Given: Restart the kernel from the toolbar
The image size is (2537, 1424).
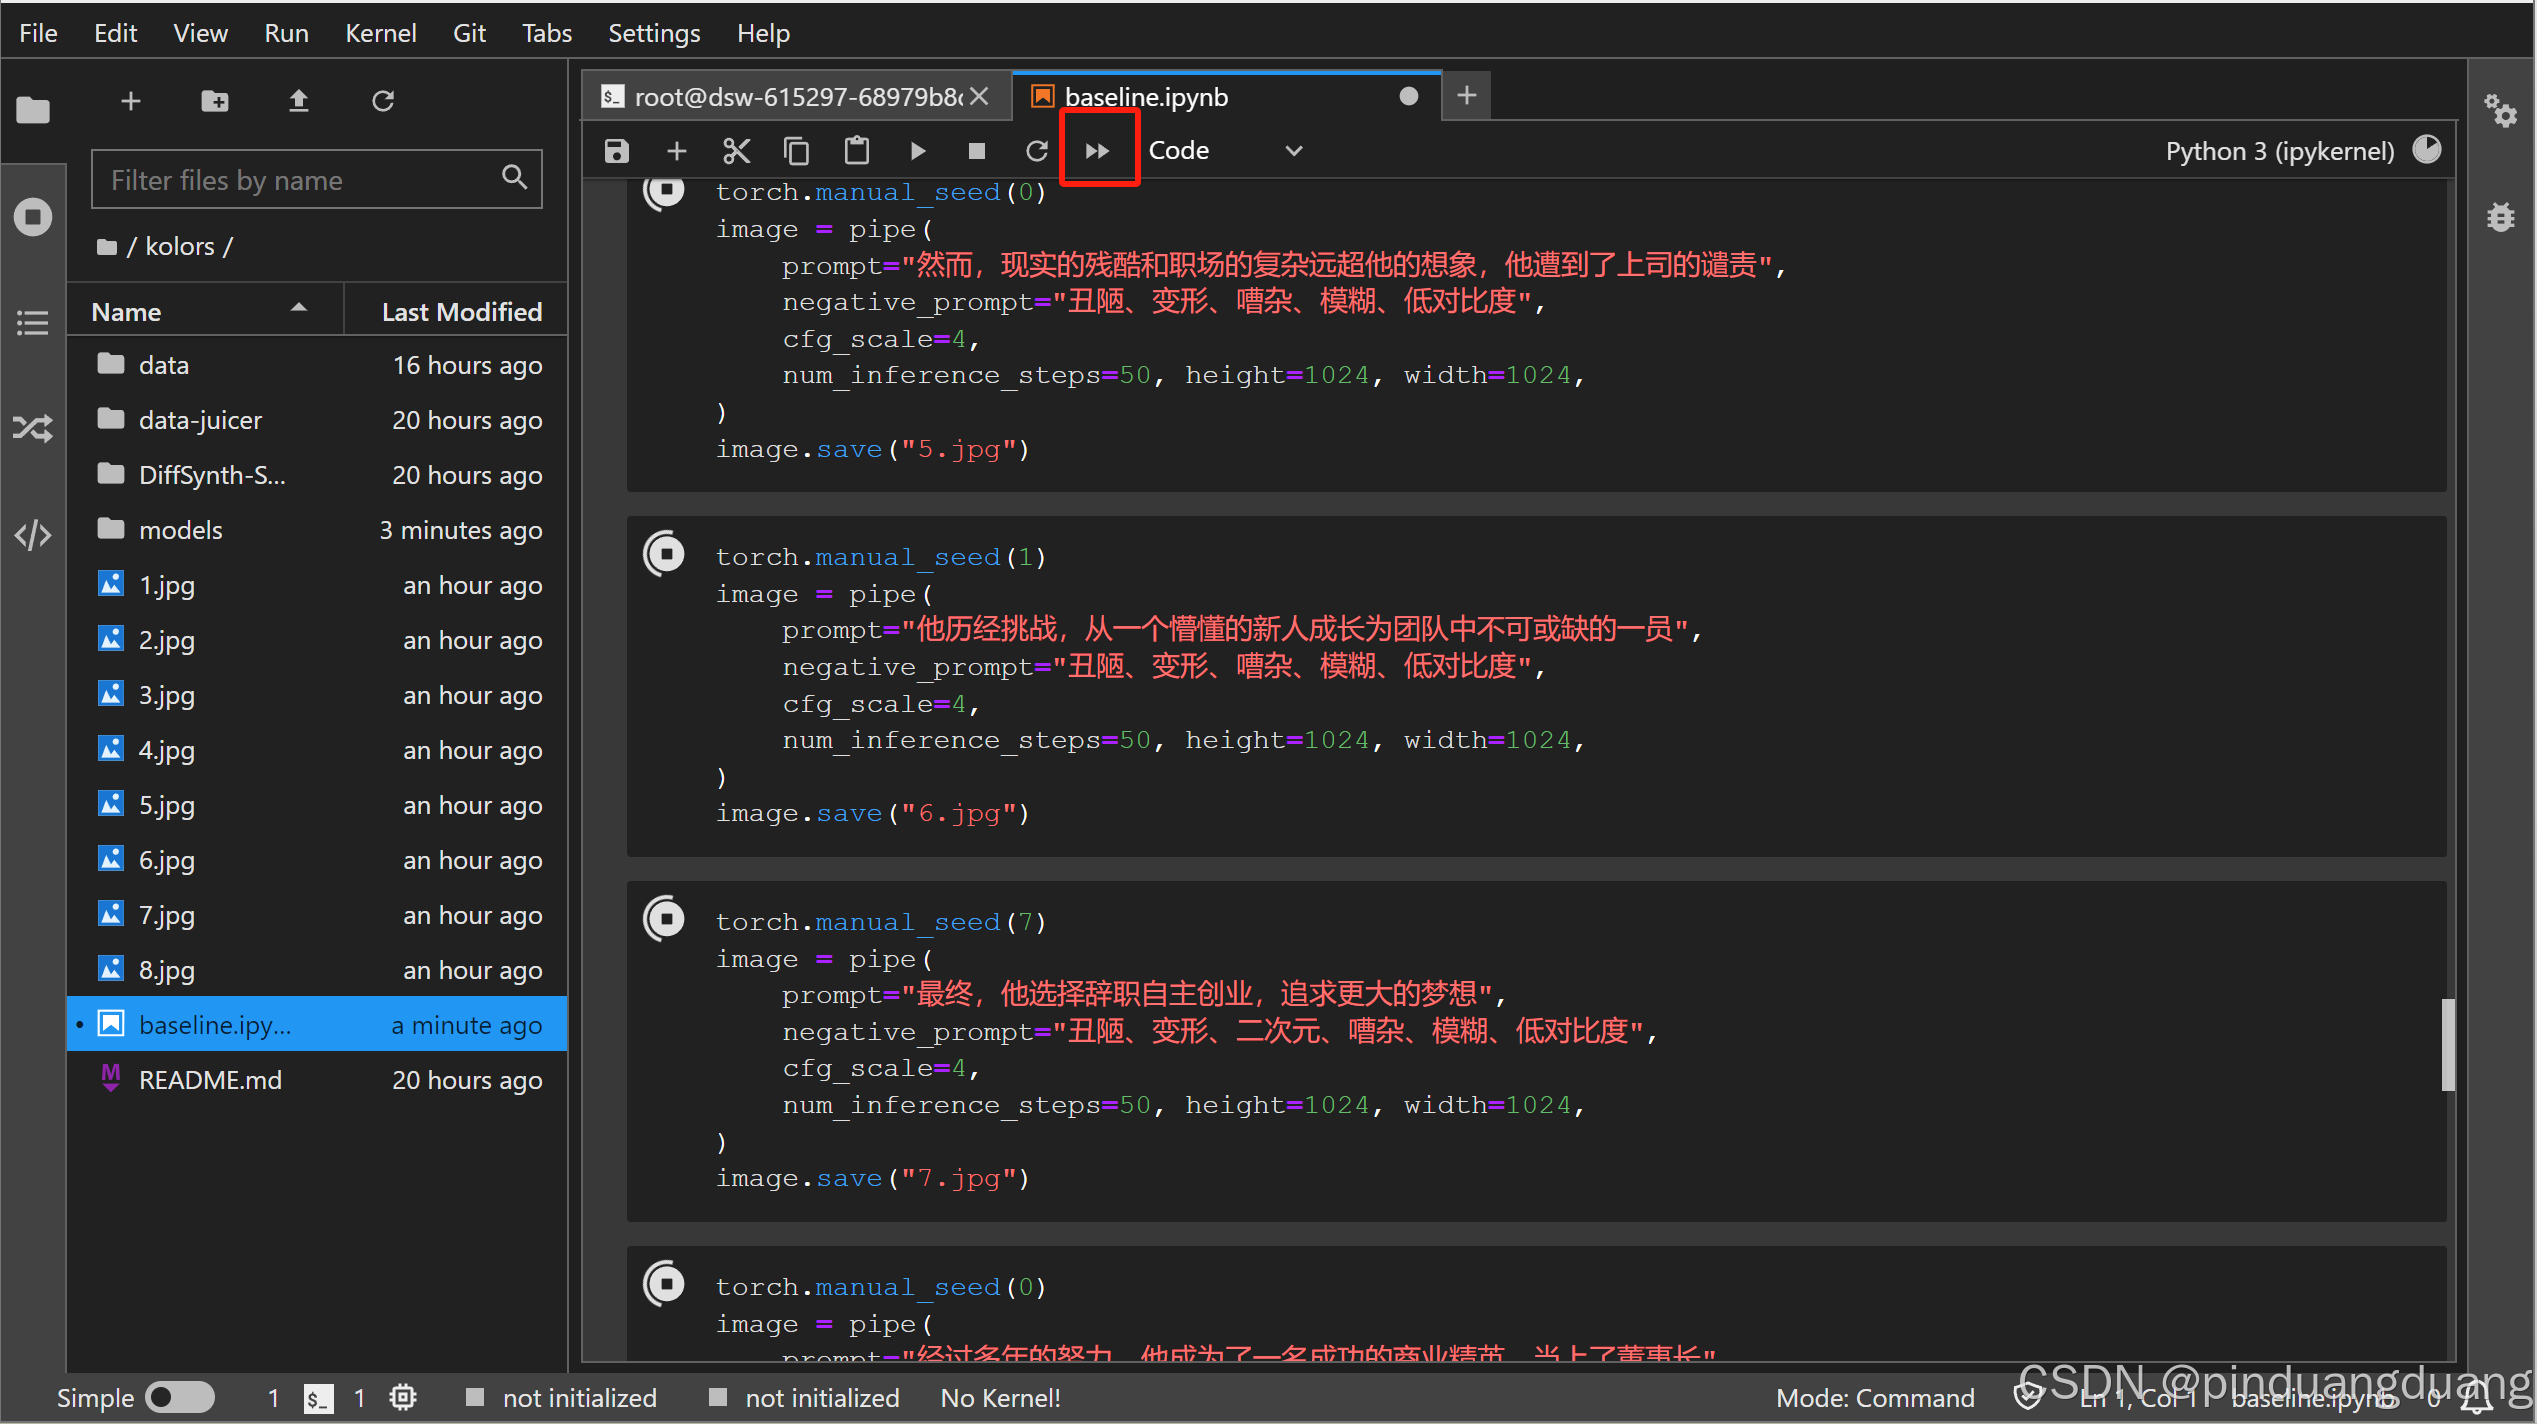Looking at the screenshot, I should (x=1036, y=151).
